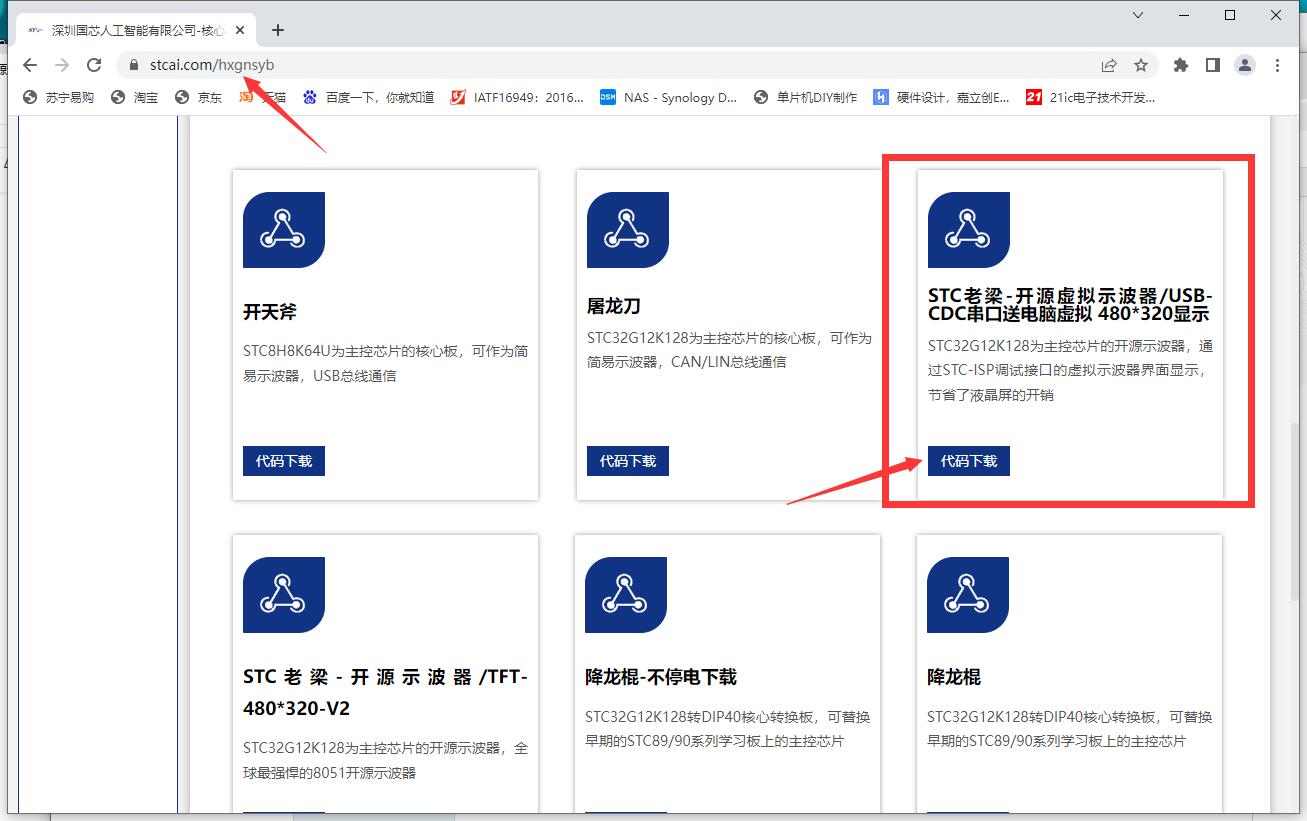The width and height of the screenshot is (1307, 821).
Task: Reload the current page
Action: click(x=94, y=65)
